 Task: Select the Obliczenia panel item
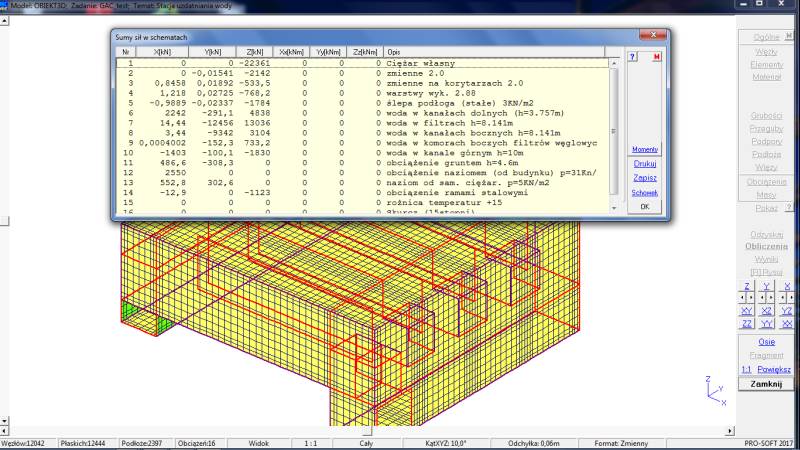pyautogui.click(x=766, y=246)
